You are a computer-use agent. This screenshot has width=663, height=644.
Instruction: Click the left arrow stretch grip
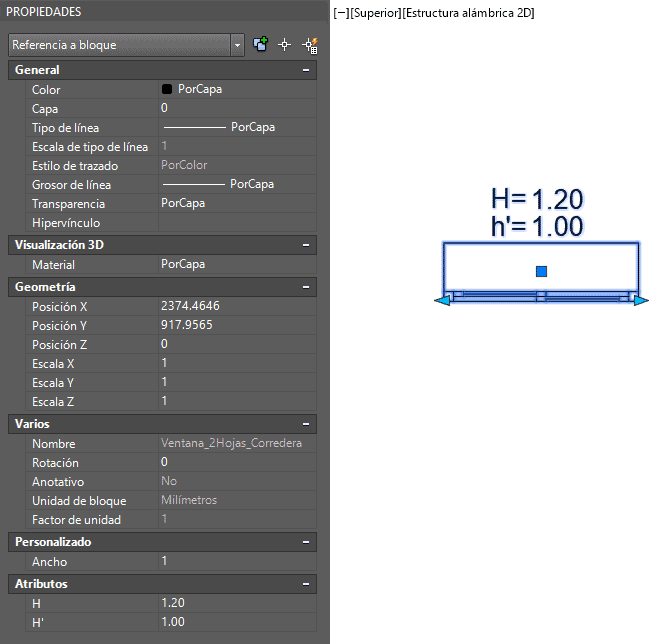point(440,300)
